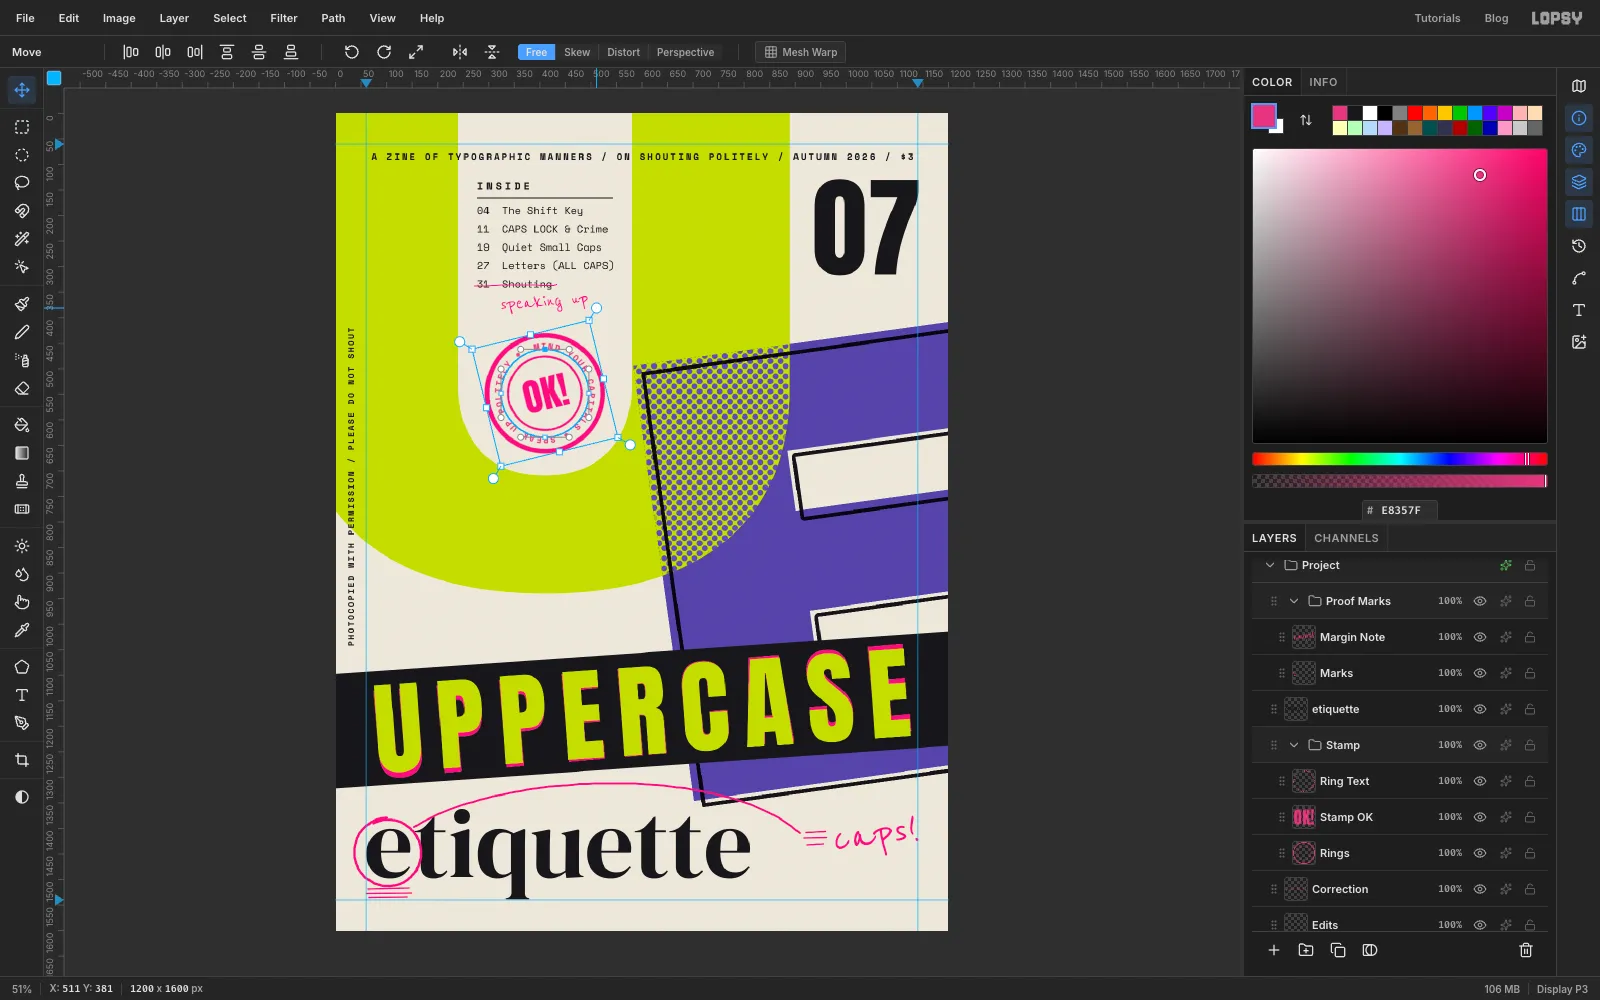Choose the eyedropper tool
The height and width of the screenshot is (1000, 1600).
click(22, 630)
